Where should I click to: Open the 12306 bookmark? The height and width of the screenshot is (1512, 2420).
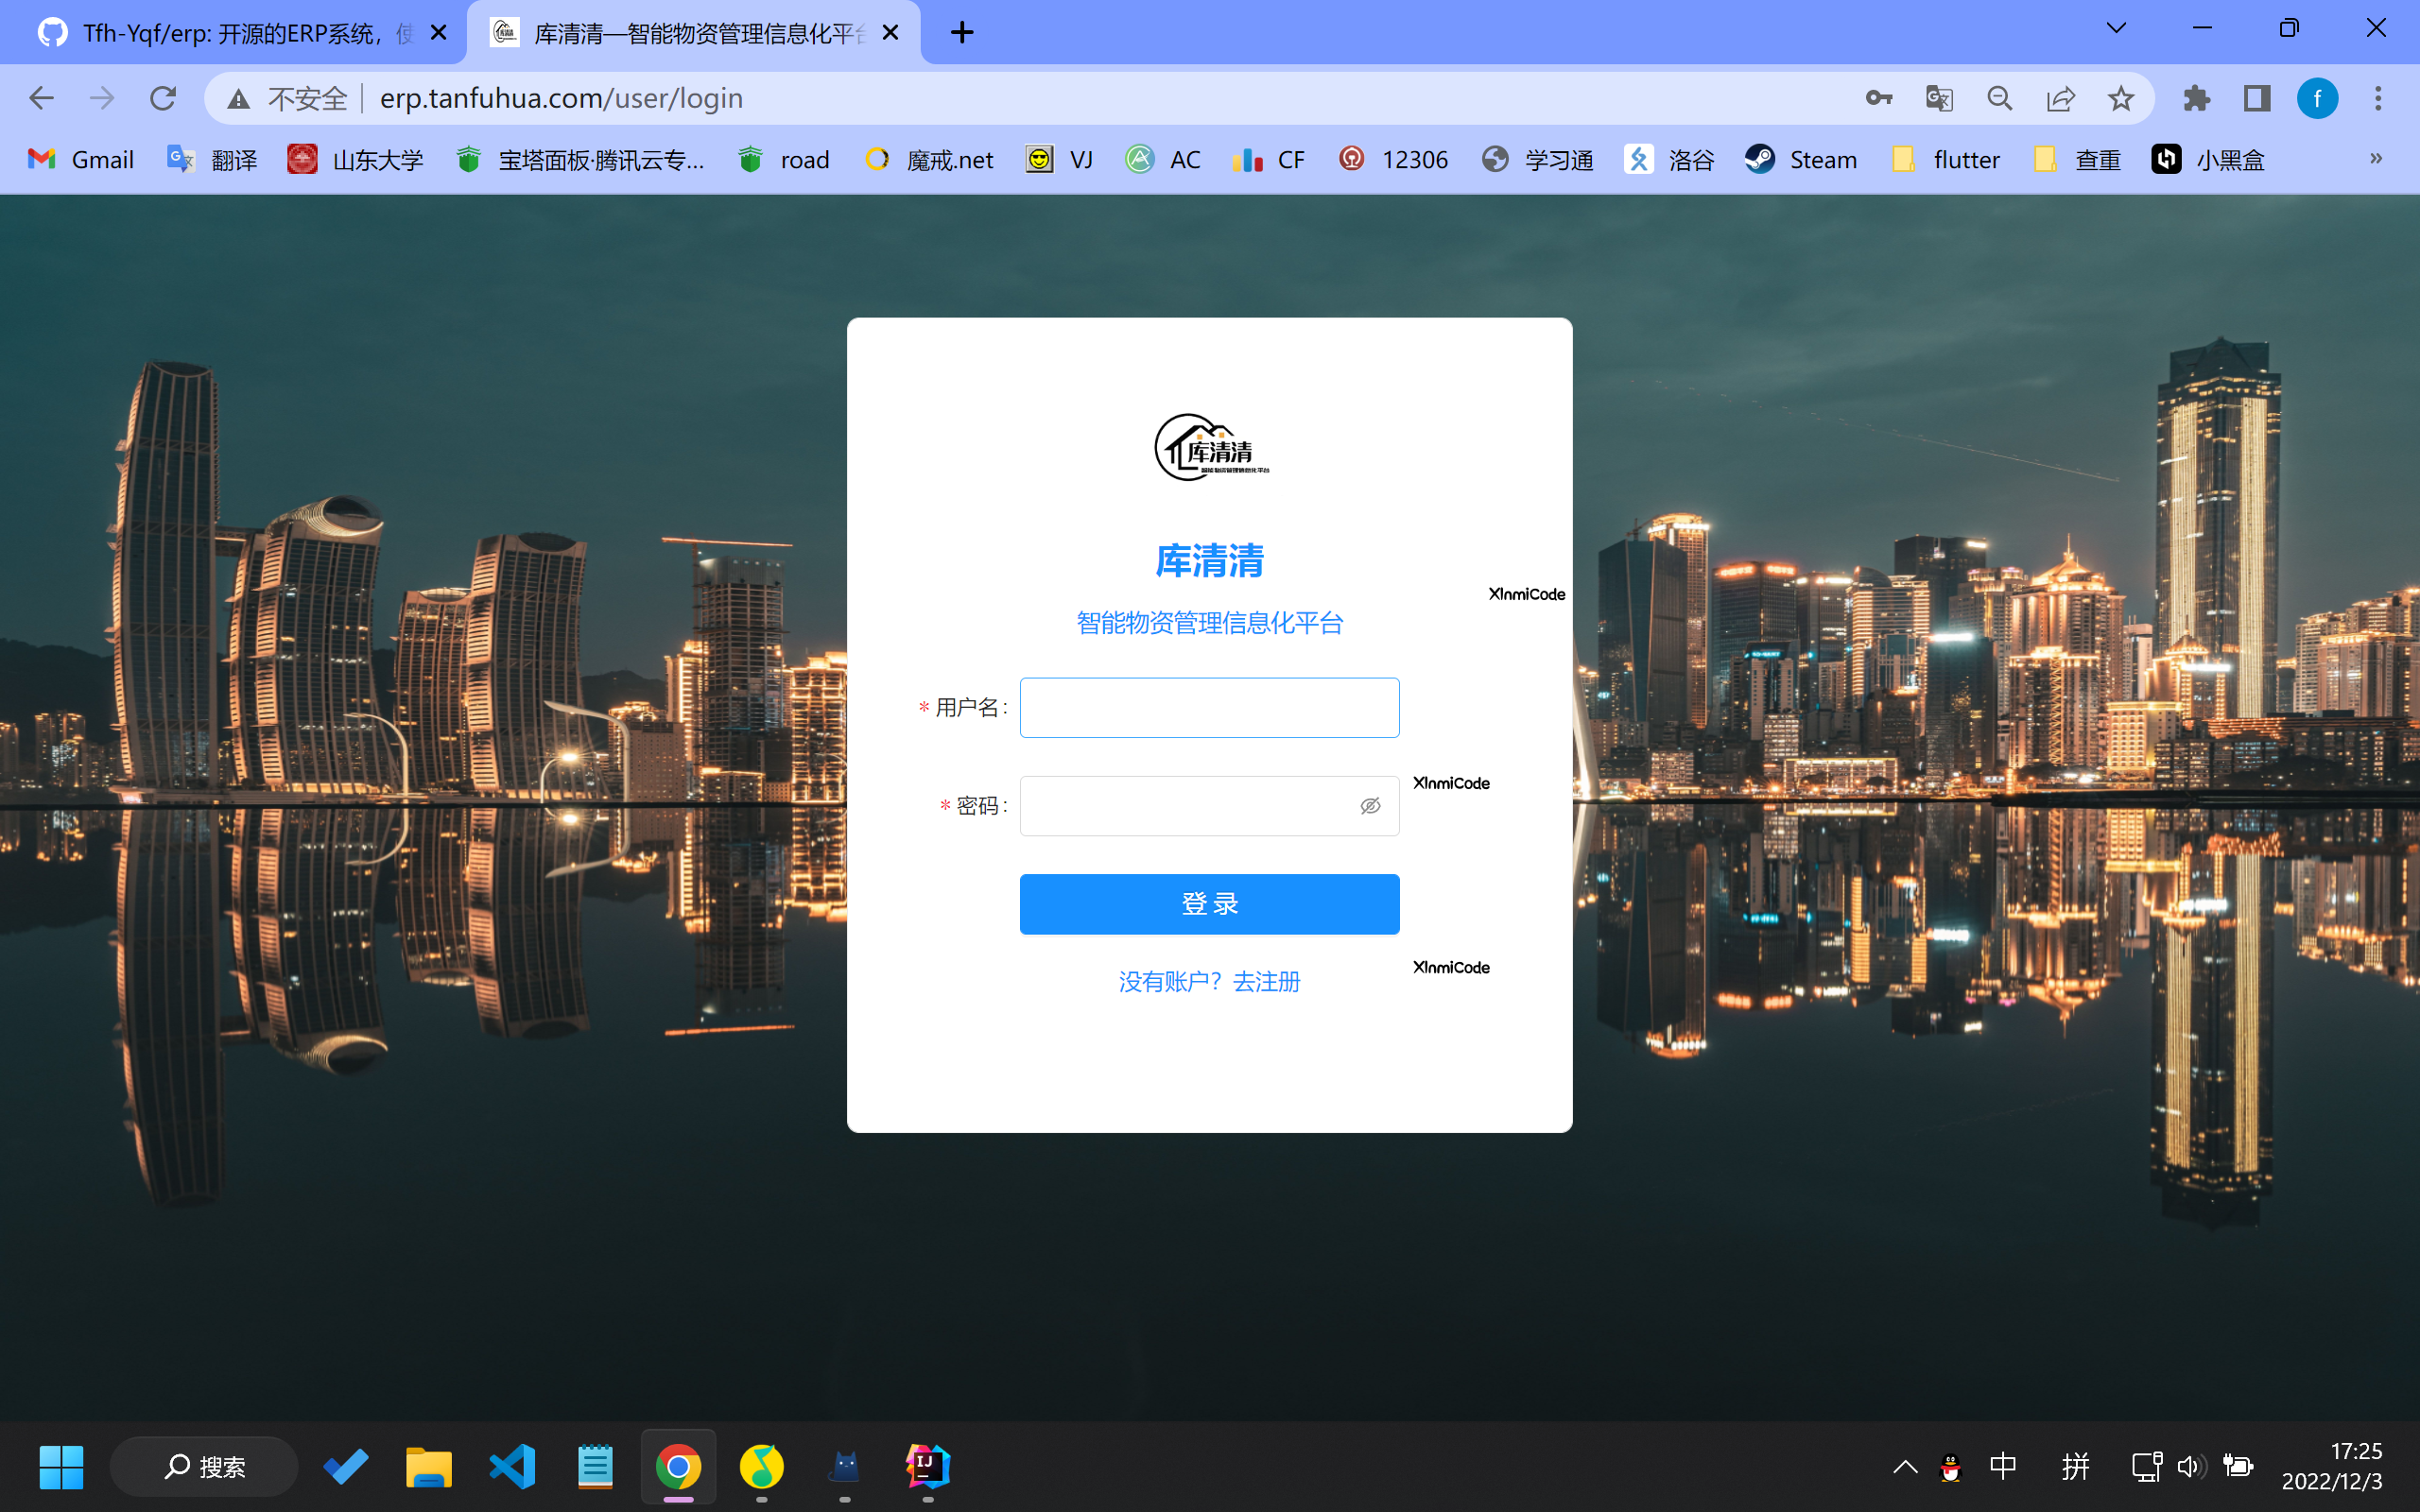(x=1393, y=159)
